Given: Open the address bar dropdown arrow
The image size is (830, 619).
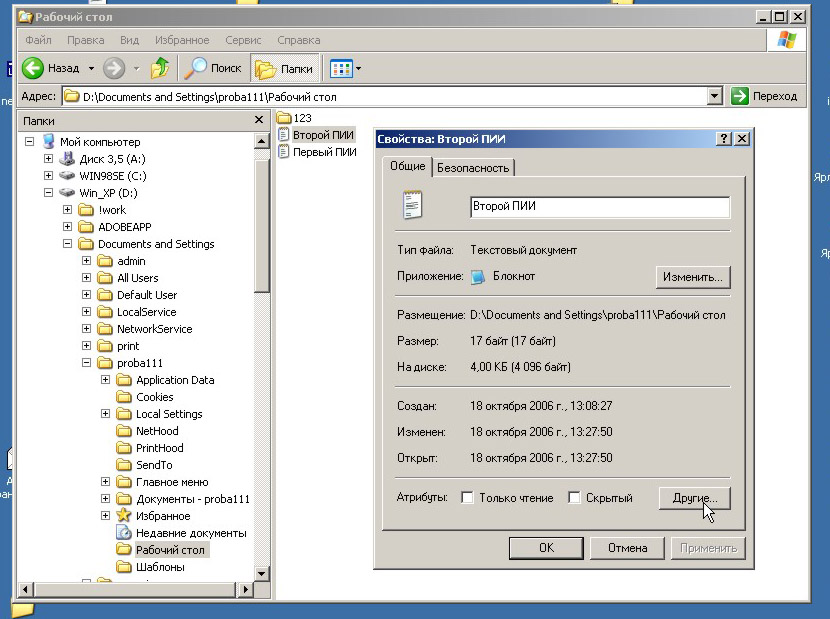Looking at the screenshot, I should 714,97.
